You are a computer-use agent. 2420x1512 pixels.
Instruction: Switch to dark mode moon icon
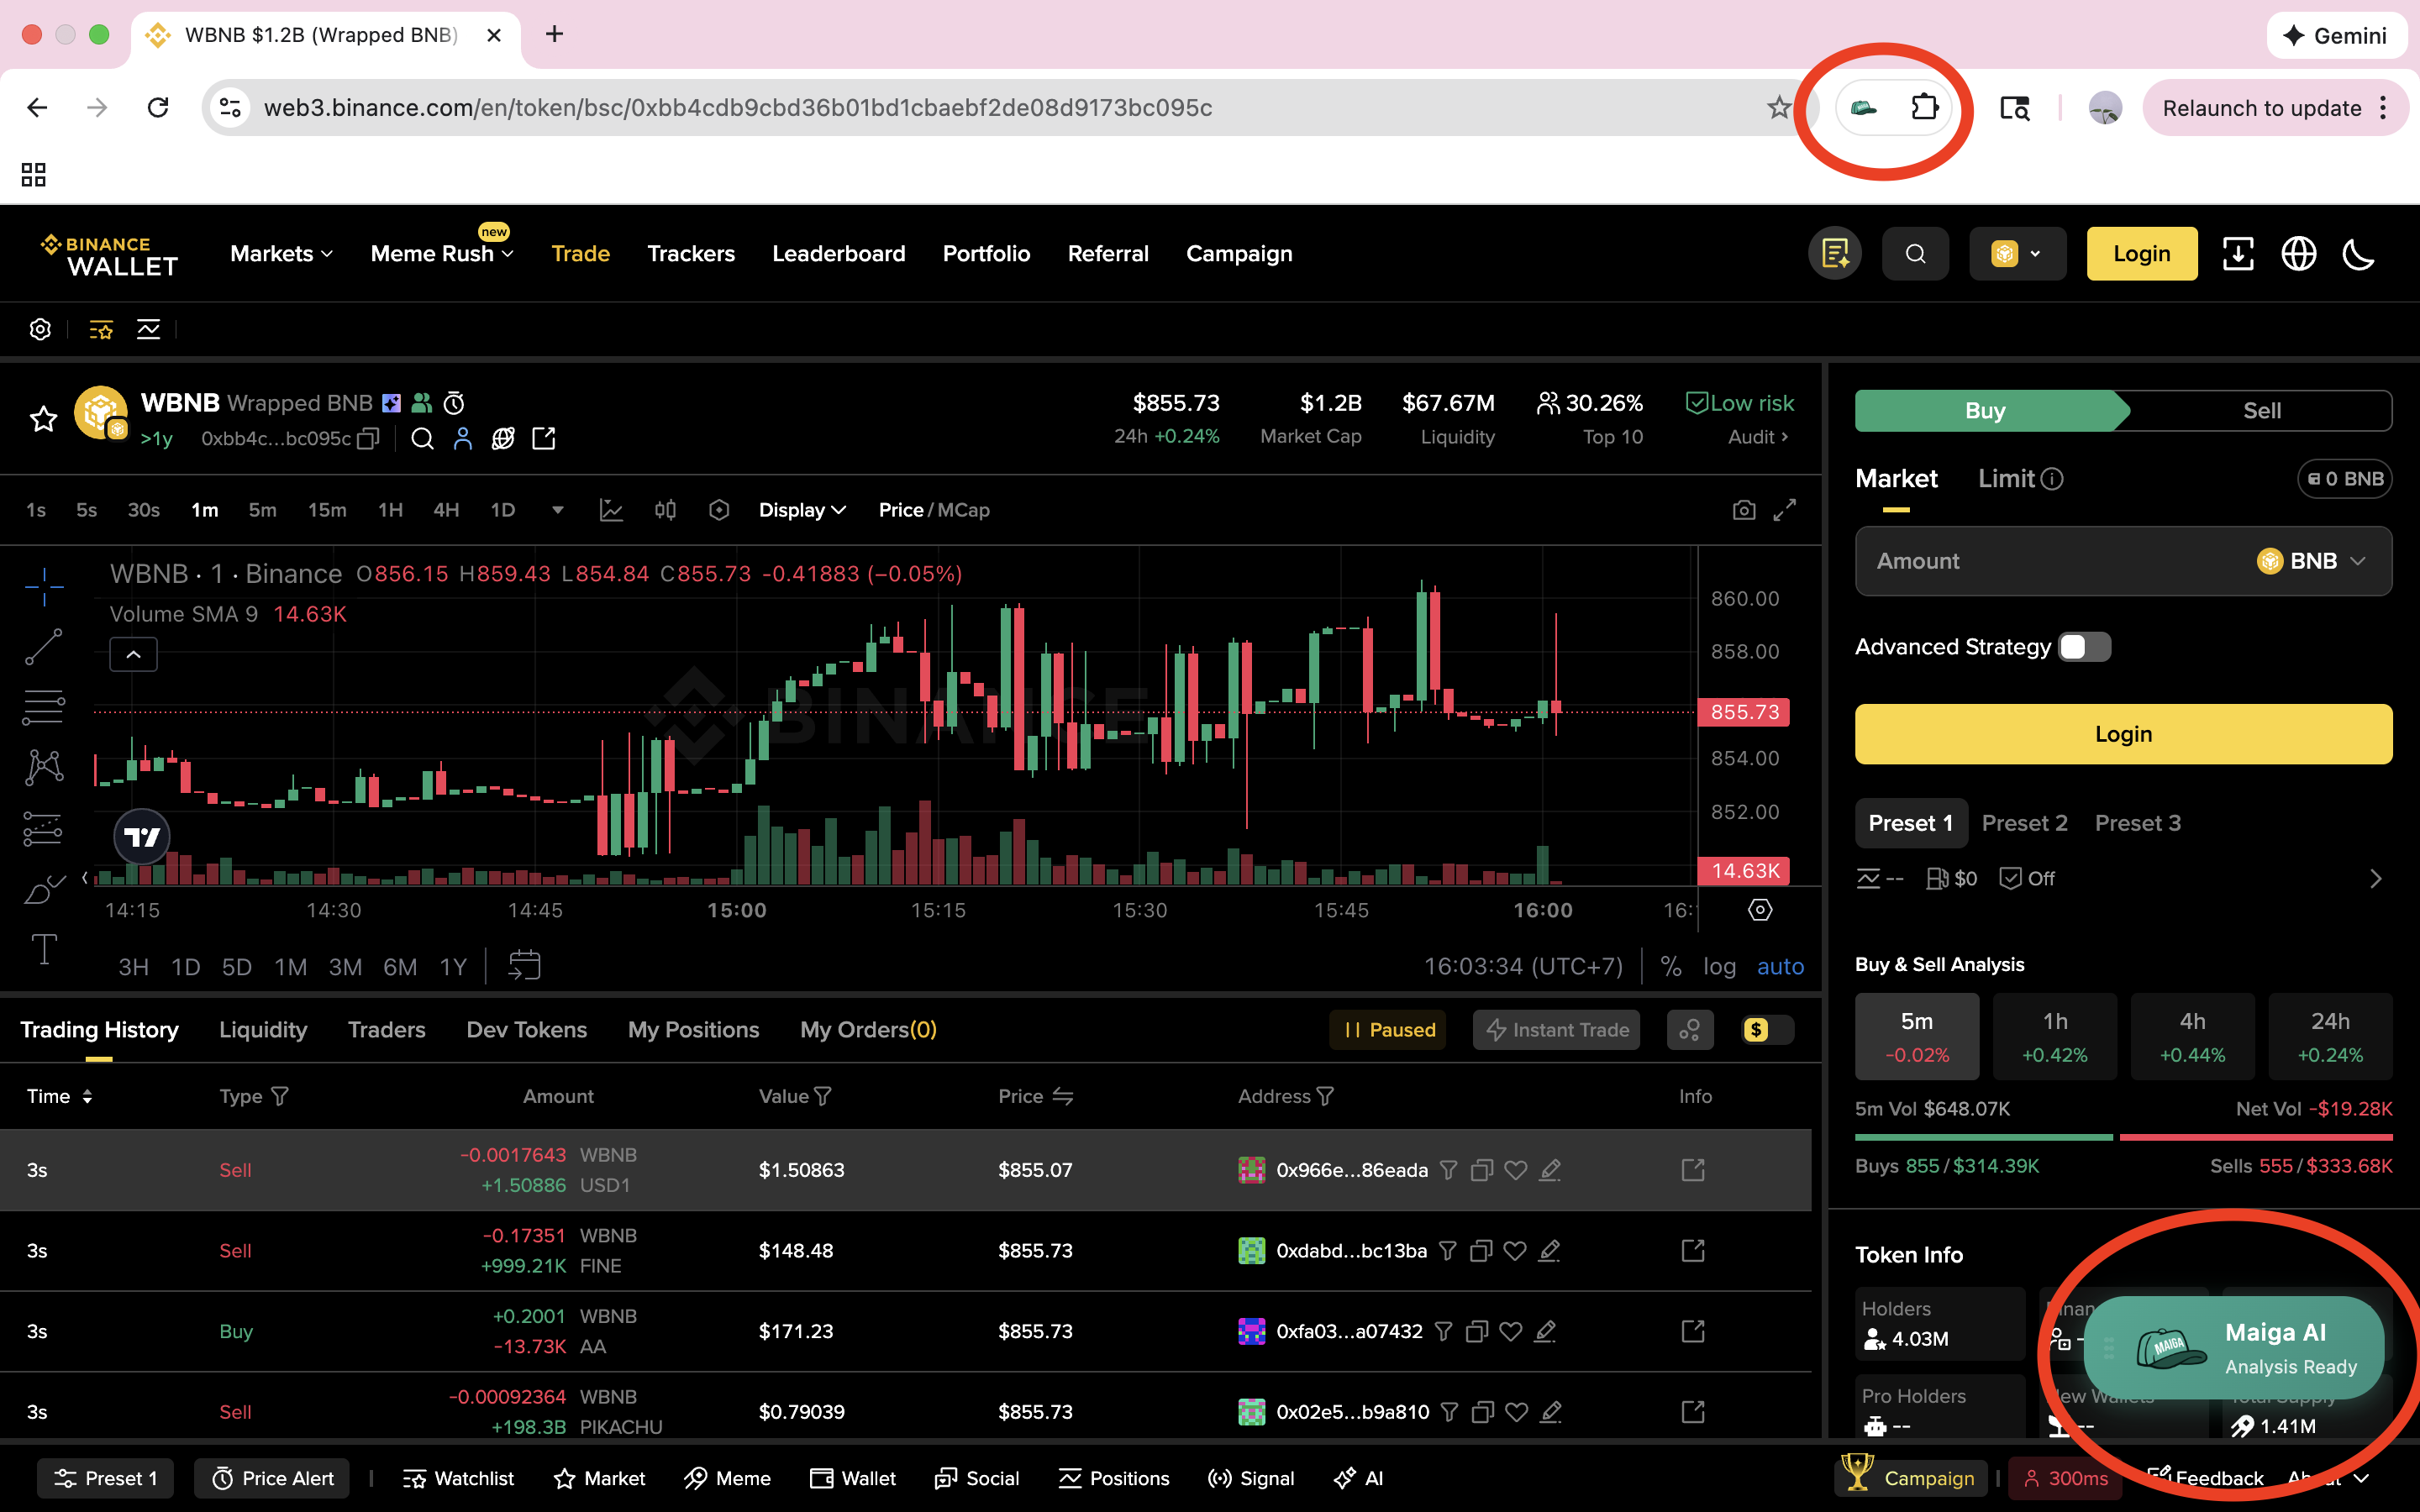(x=2359, y=254)
